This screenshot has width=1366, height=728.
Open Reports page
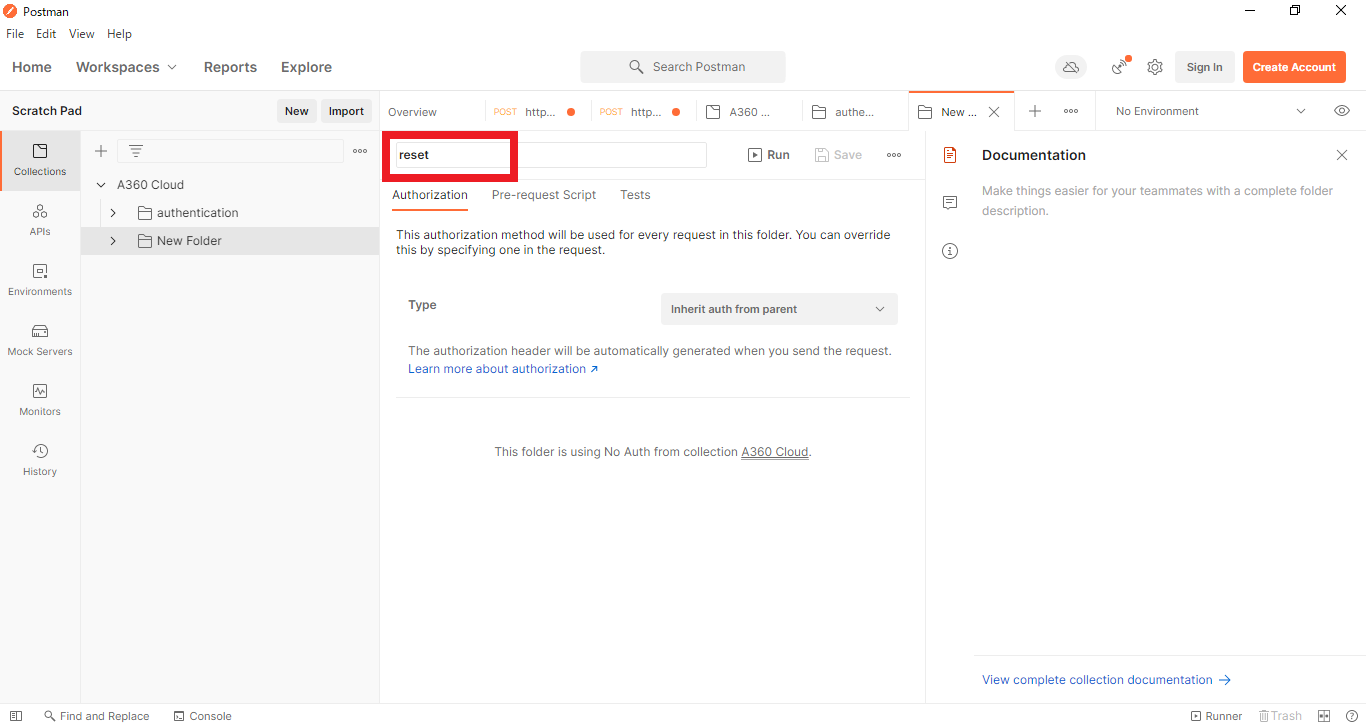coord(230,67)
